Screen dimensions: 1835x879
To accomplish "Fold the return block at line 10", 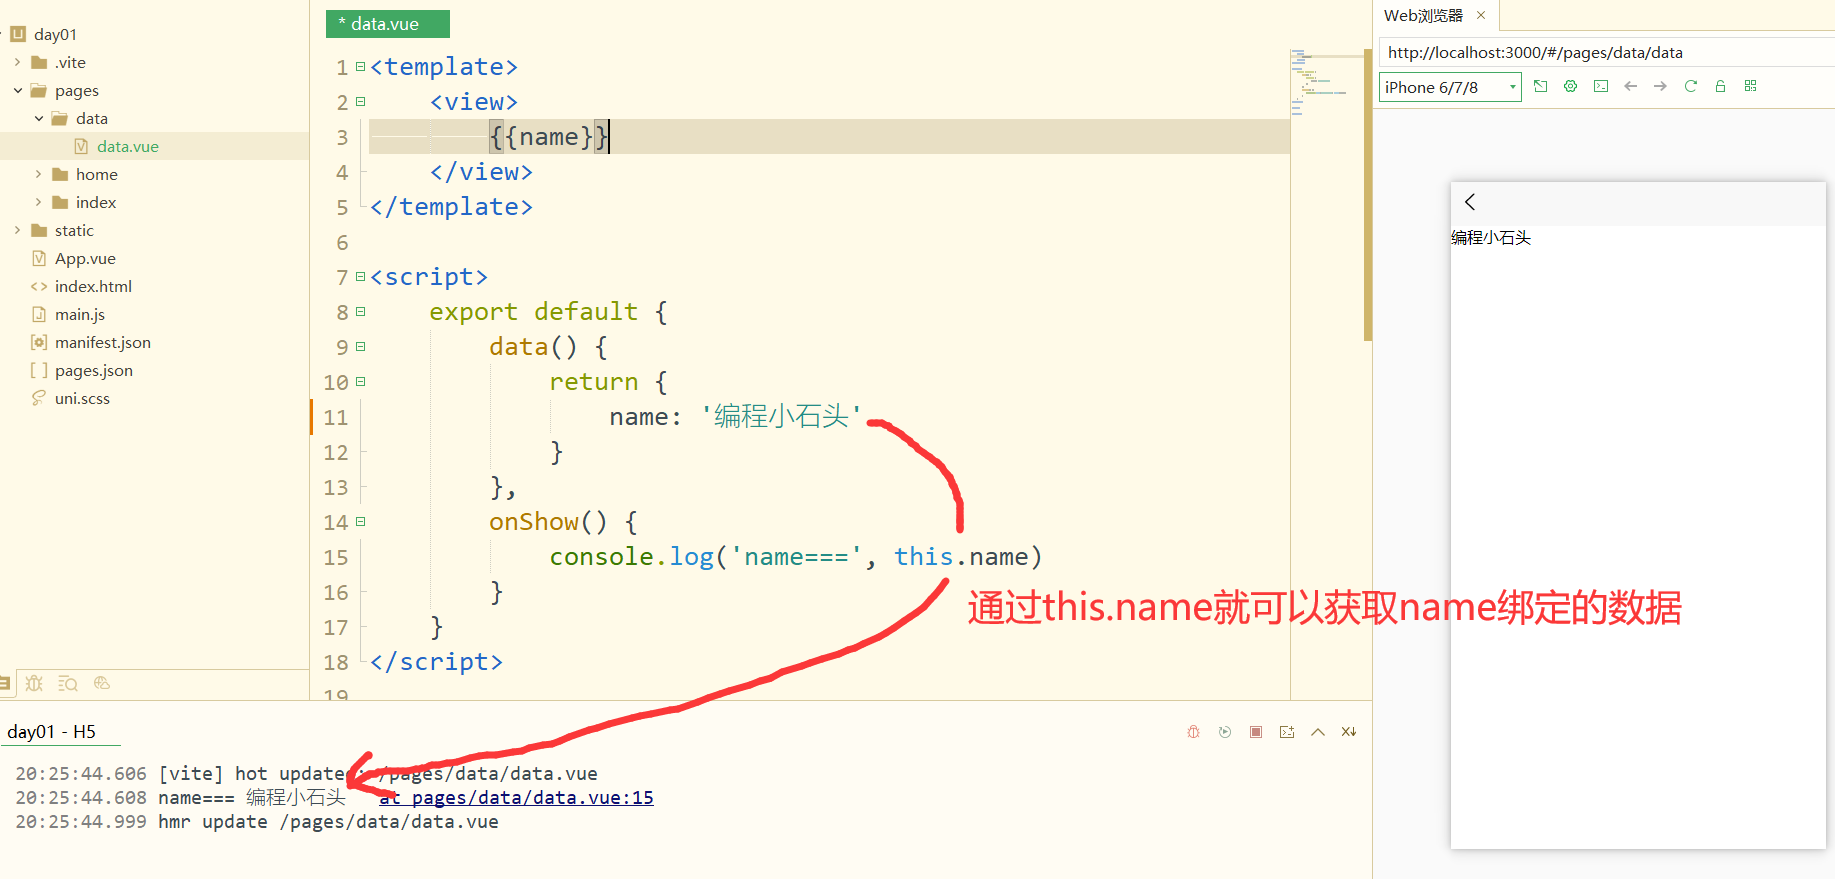I will (361, 382).
